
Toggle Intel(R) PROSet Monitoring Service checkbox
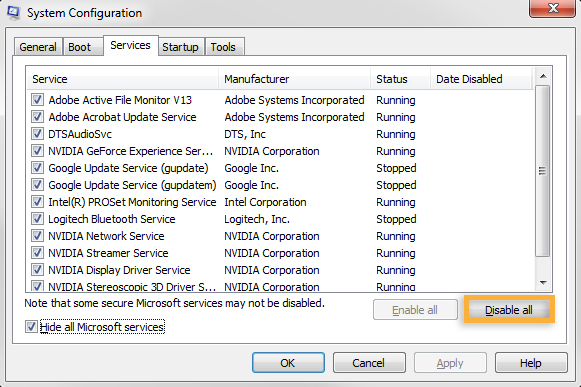coord(37,202)
